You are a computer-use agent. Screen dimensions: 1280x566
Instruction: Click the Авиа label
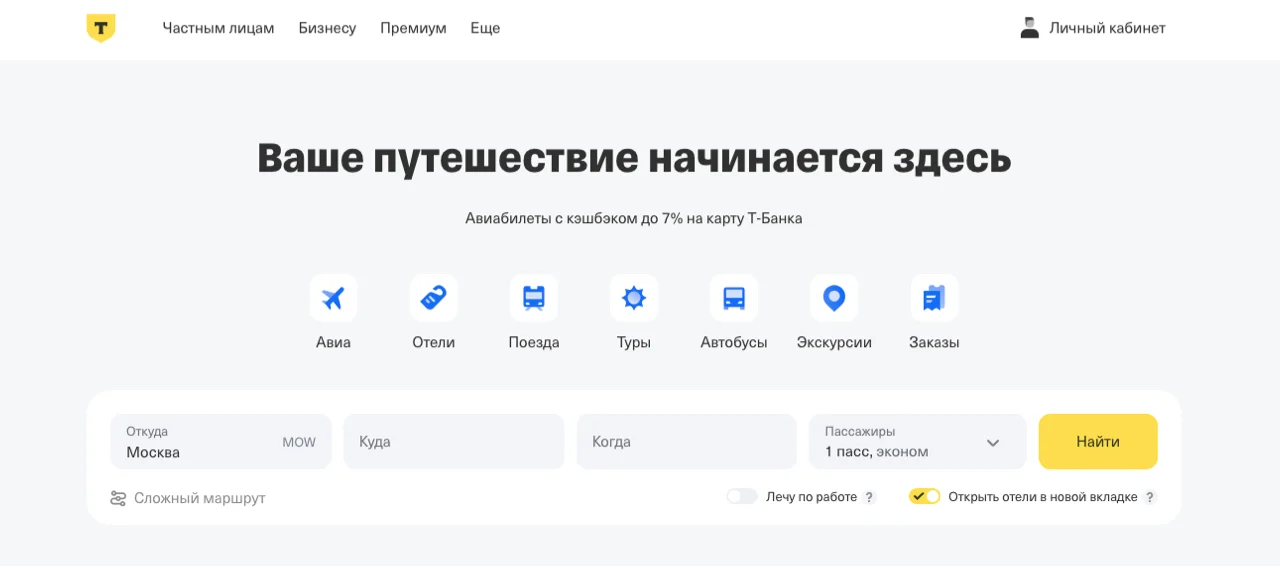[333, 342]
